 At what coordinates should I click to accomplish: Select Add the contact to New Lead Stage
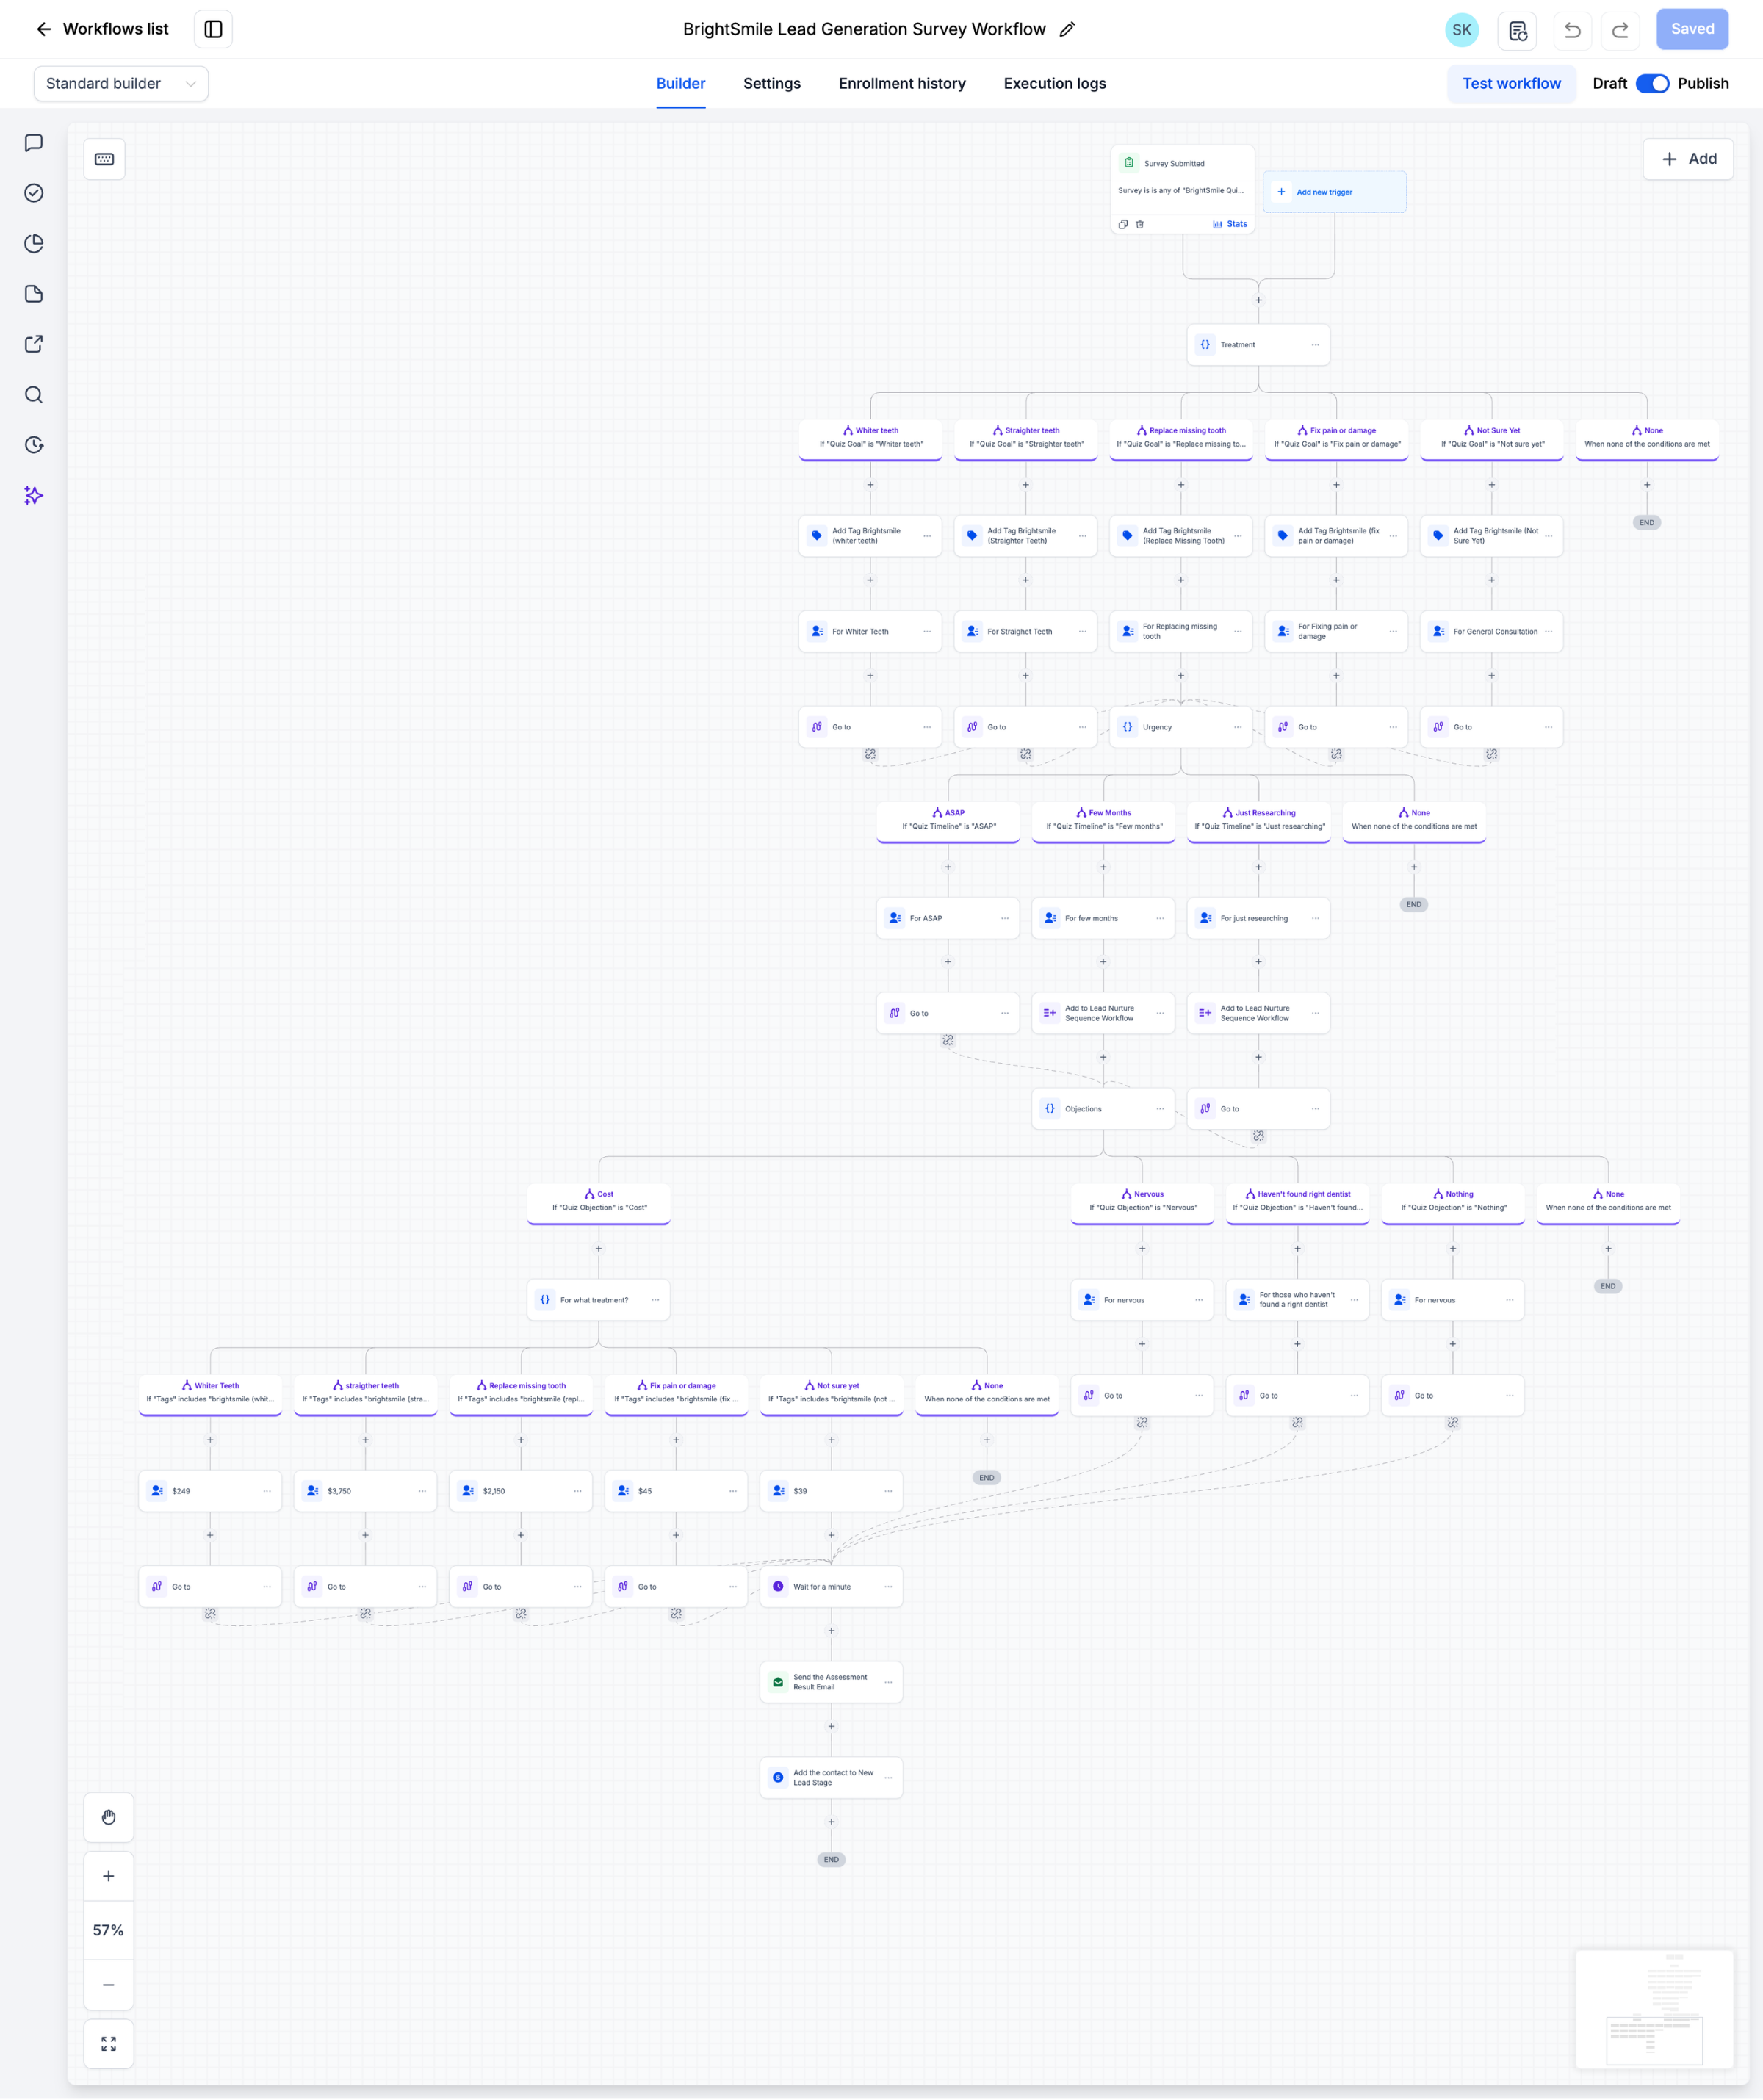(x=831, y=1778)
